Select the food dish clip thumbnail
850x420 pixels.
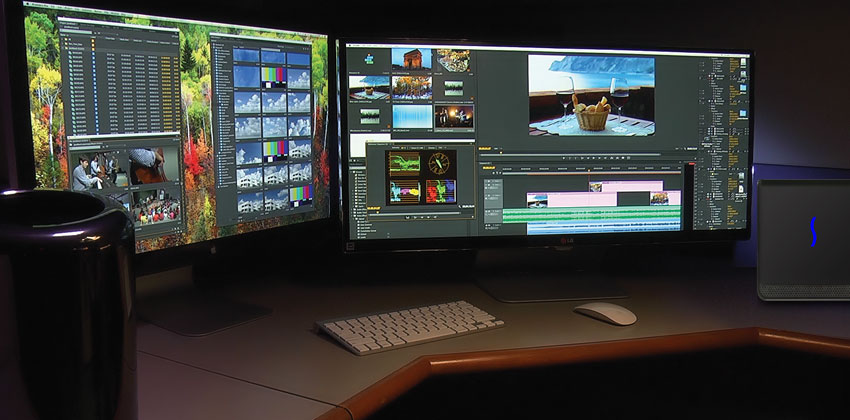(x=453, y=61)
